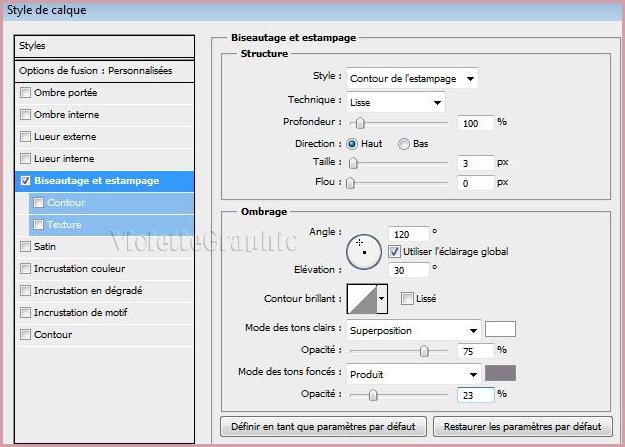Select the Haut direction radio button
Viewport: 625px width, 447px height.
353,144
